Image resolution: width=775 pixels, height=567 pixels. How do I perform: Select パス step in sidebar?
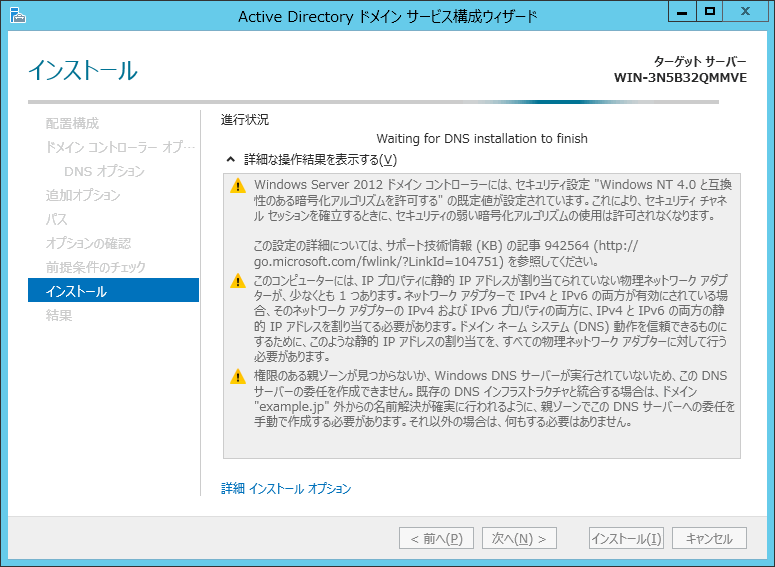(56, 219)
